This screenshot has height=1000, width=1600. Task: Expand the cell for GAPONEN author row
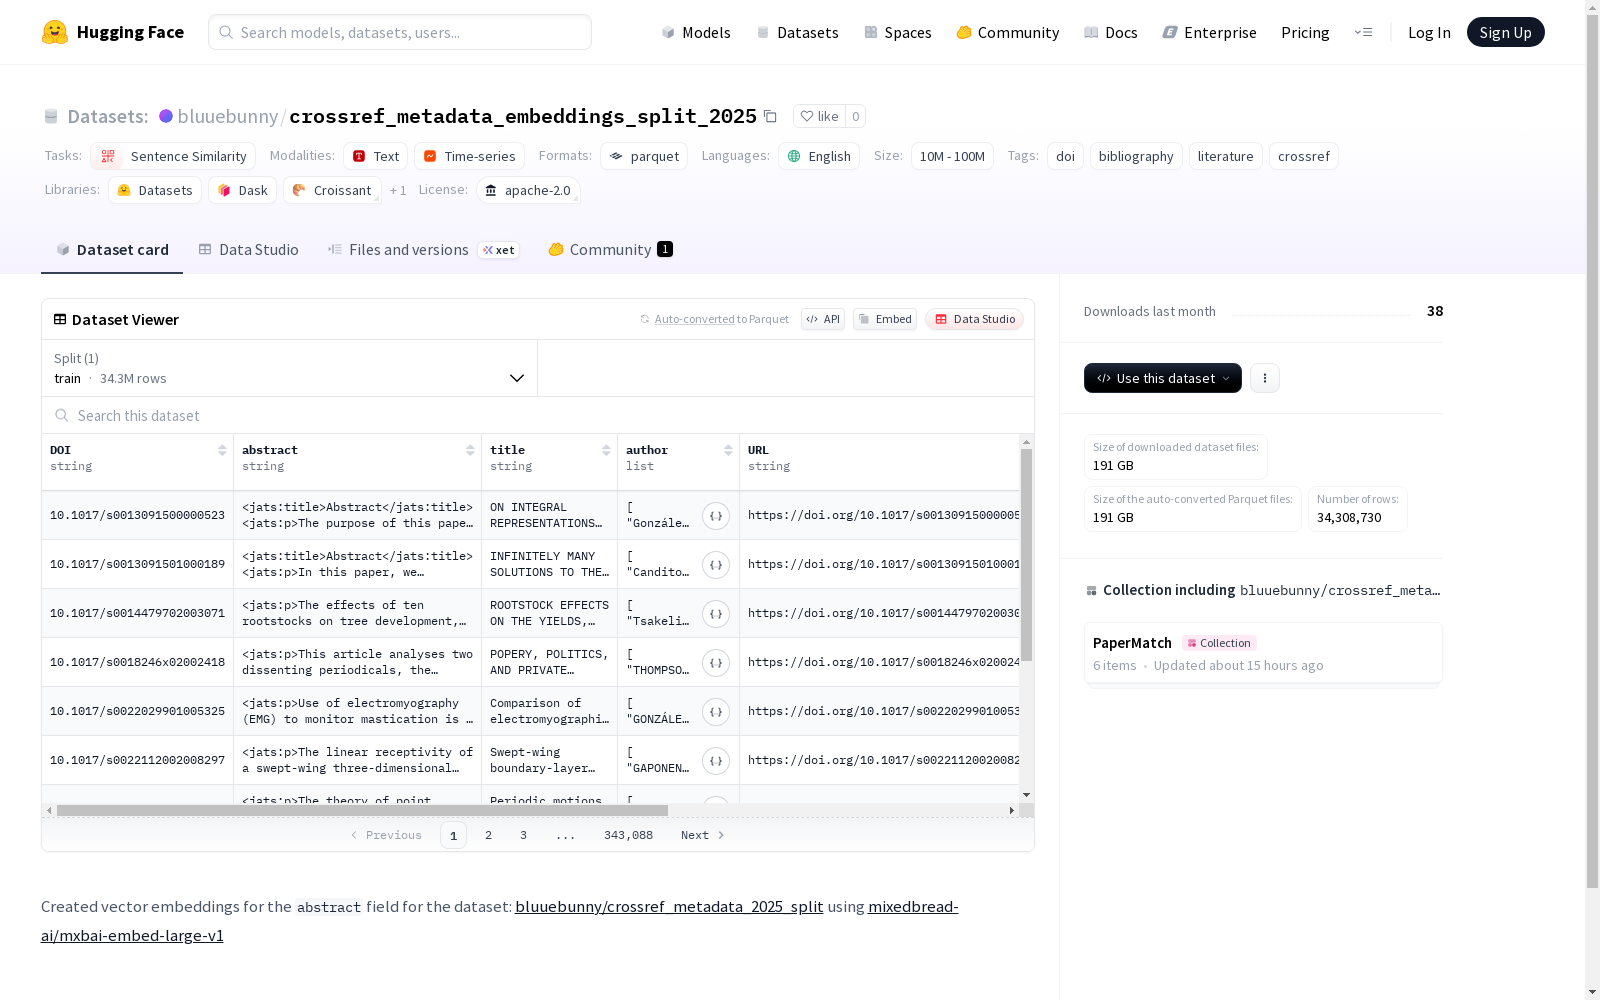point(716,761)
